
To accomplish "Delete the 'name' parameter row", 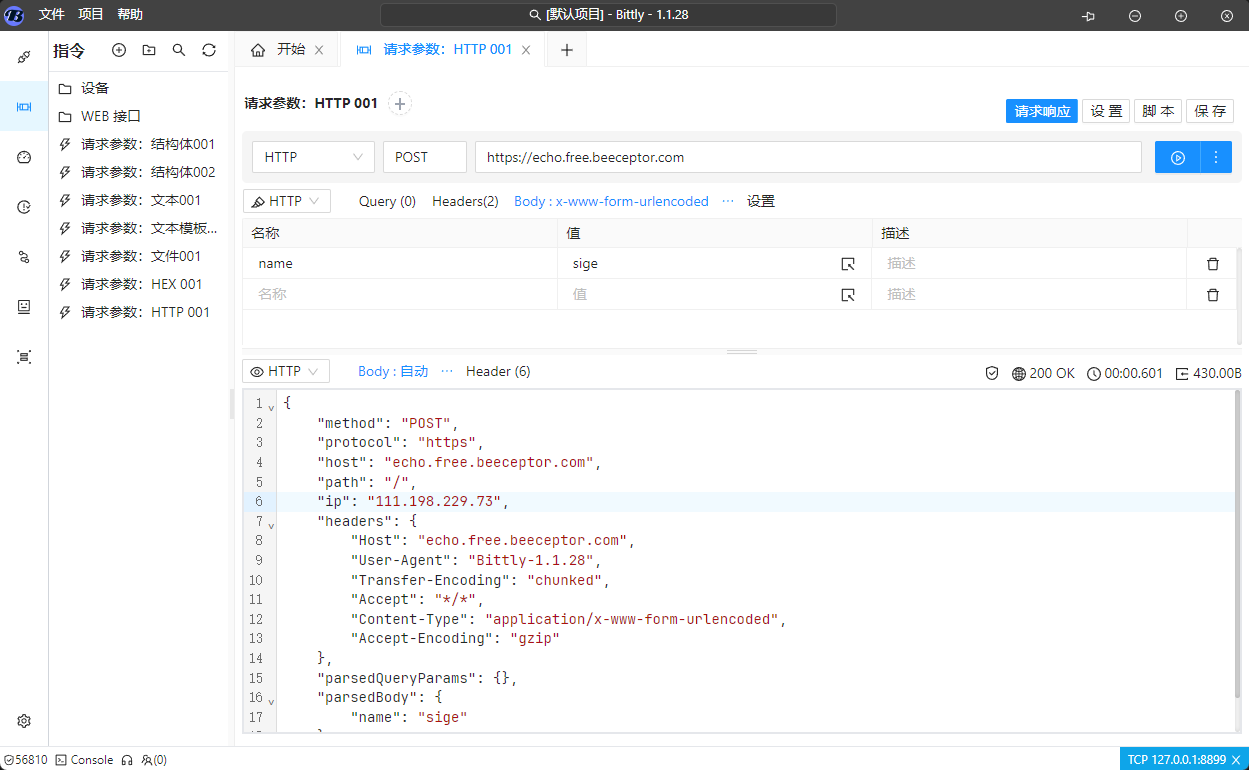I will pyautogui.click(x=1212, y=264).
